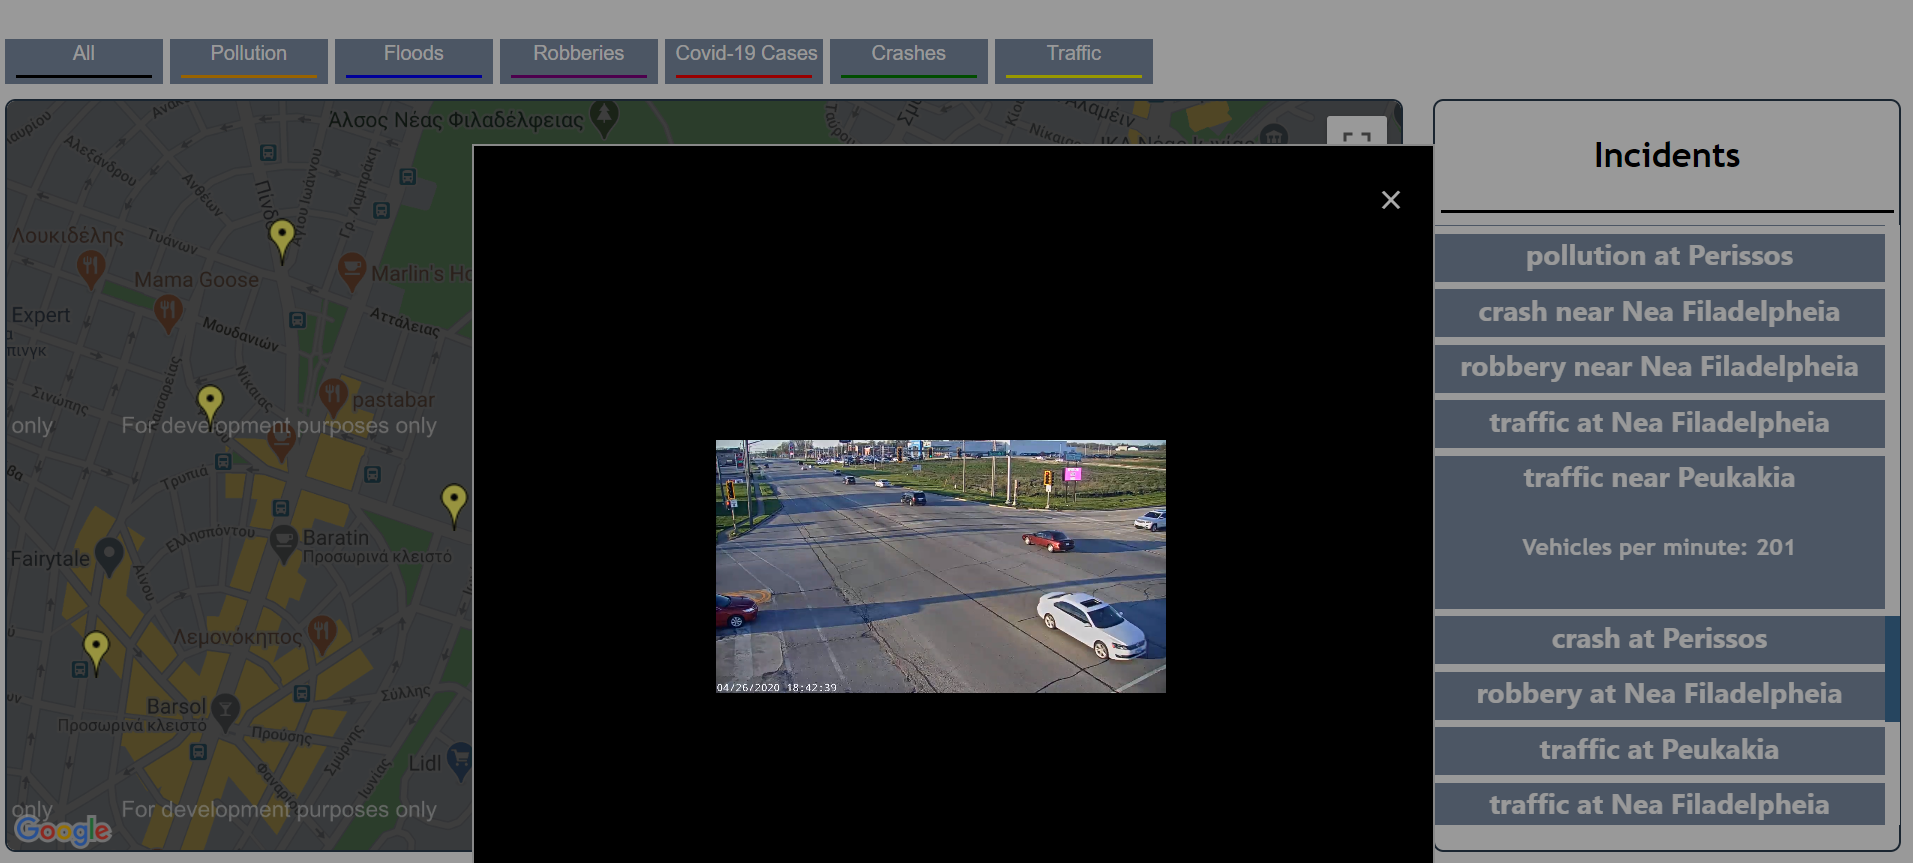The image size is (1913, 863).
Task: Click the pastabar restaurant pin
Action: coord(333,397)
